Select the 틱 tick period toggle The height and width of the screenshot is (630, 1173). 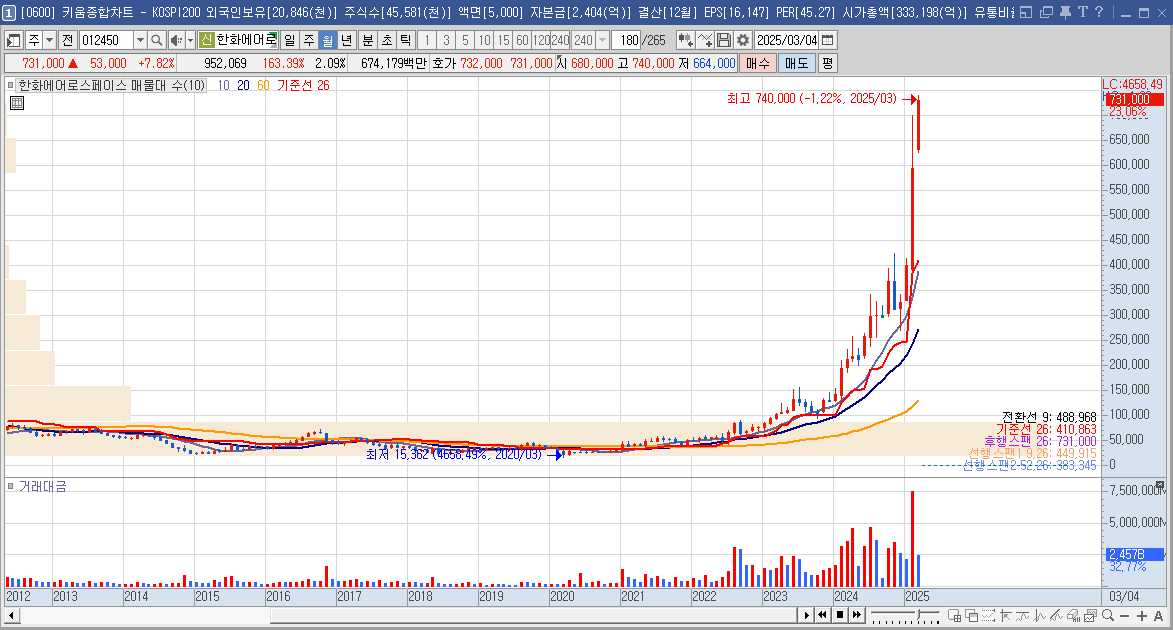tap(405, 40)
